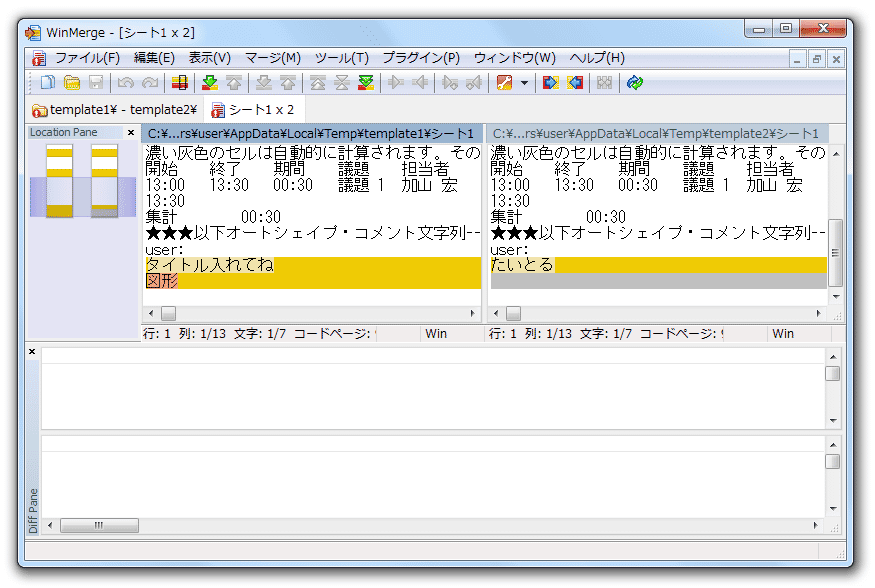Copy all differences to right (blue arrow)
Viewport: 875px width, 588px height.
click(550, 83)
